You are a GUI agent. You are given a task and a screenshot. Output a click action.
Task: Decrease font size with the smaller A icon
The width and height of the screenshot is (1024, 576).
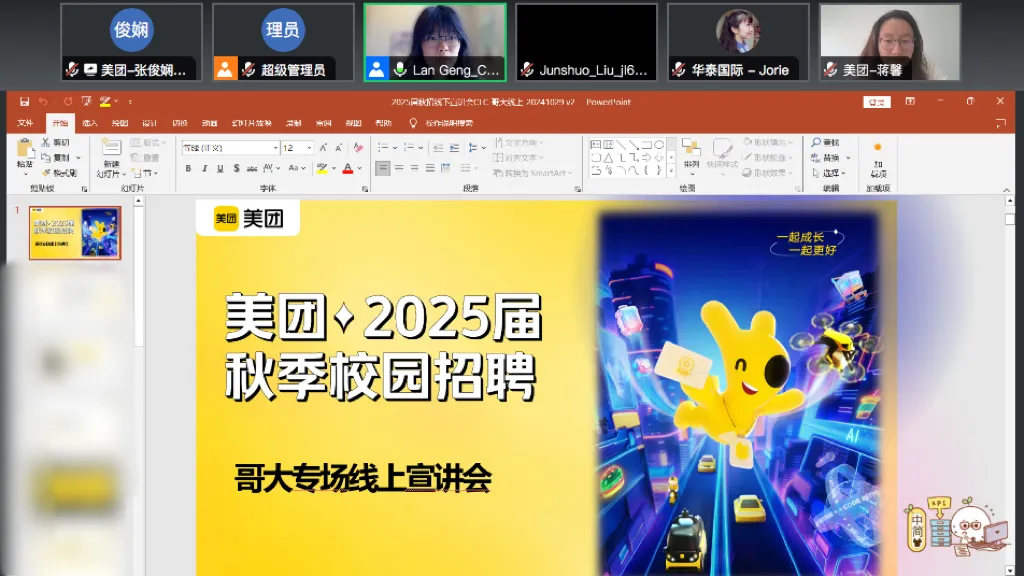pyautogui.click(x=338, y=148)
